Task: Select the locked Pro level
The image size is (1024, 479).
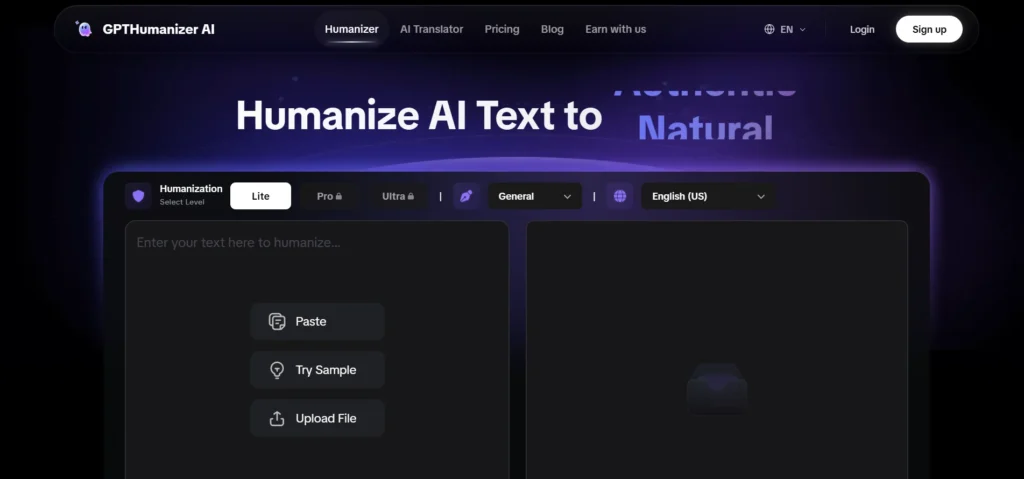Action: click(329, 196)
